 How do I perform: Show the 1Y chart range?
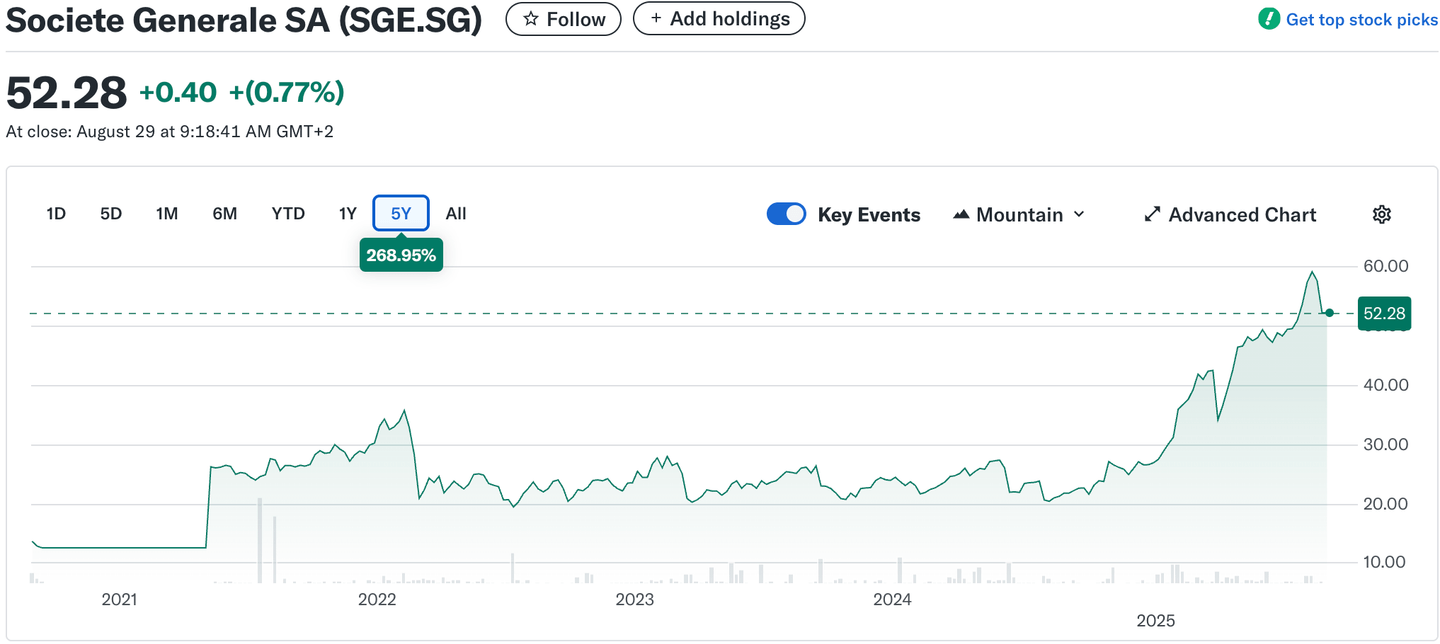tap(347, 213)
